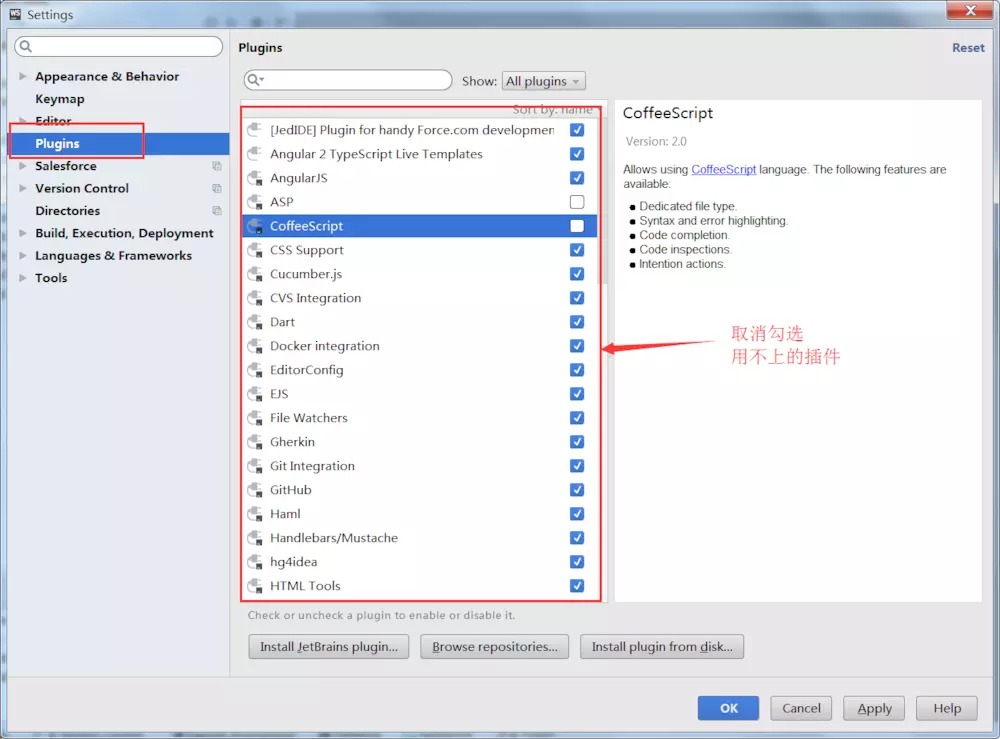Disable CVS Integration plugin checkbox

[x=577, y=298]
